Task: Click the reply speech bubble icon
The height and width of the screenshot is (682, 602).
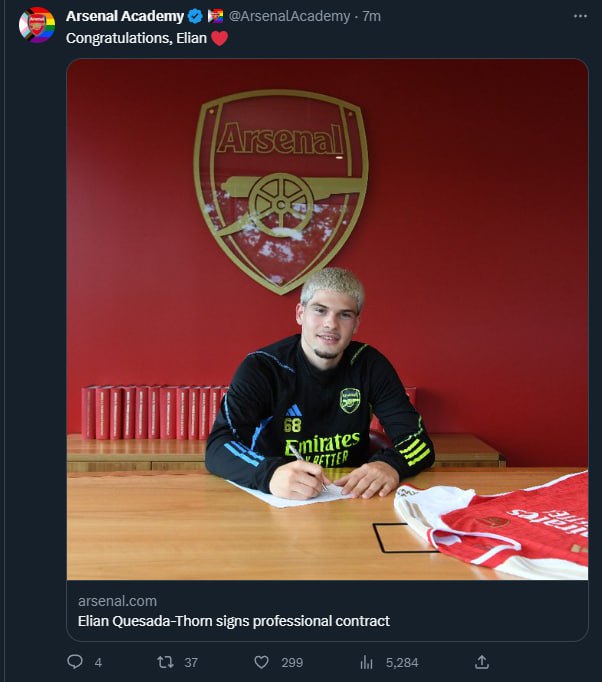Action: click(x=74, y=662)
